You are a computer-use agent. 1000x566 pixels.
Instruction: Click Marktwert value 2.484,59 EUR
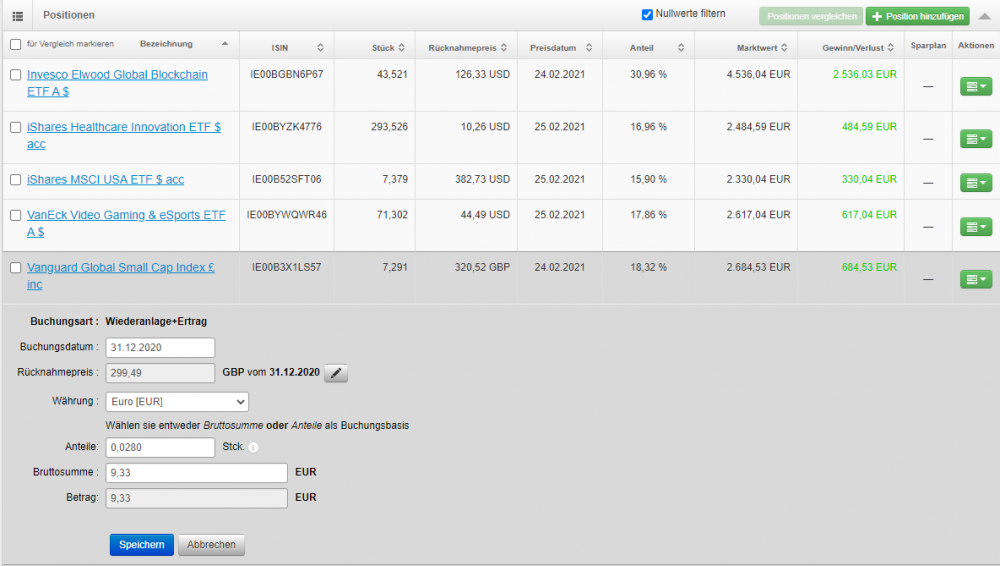click(758, 126)
